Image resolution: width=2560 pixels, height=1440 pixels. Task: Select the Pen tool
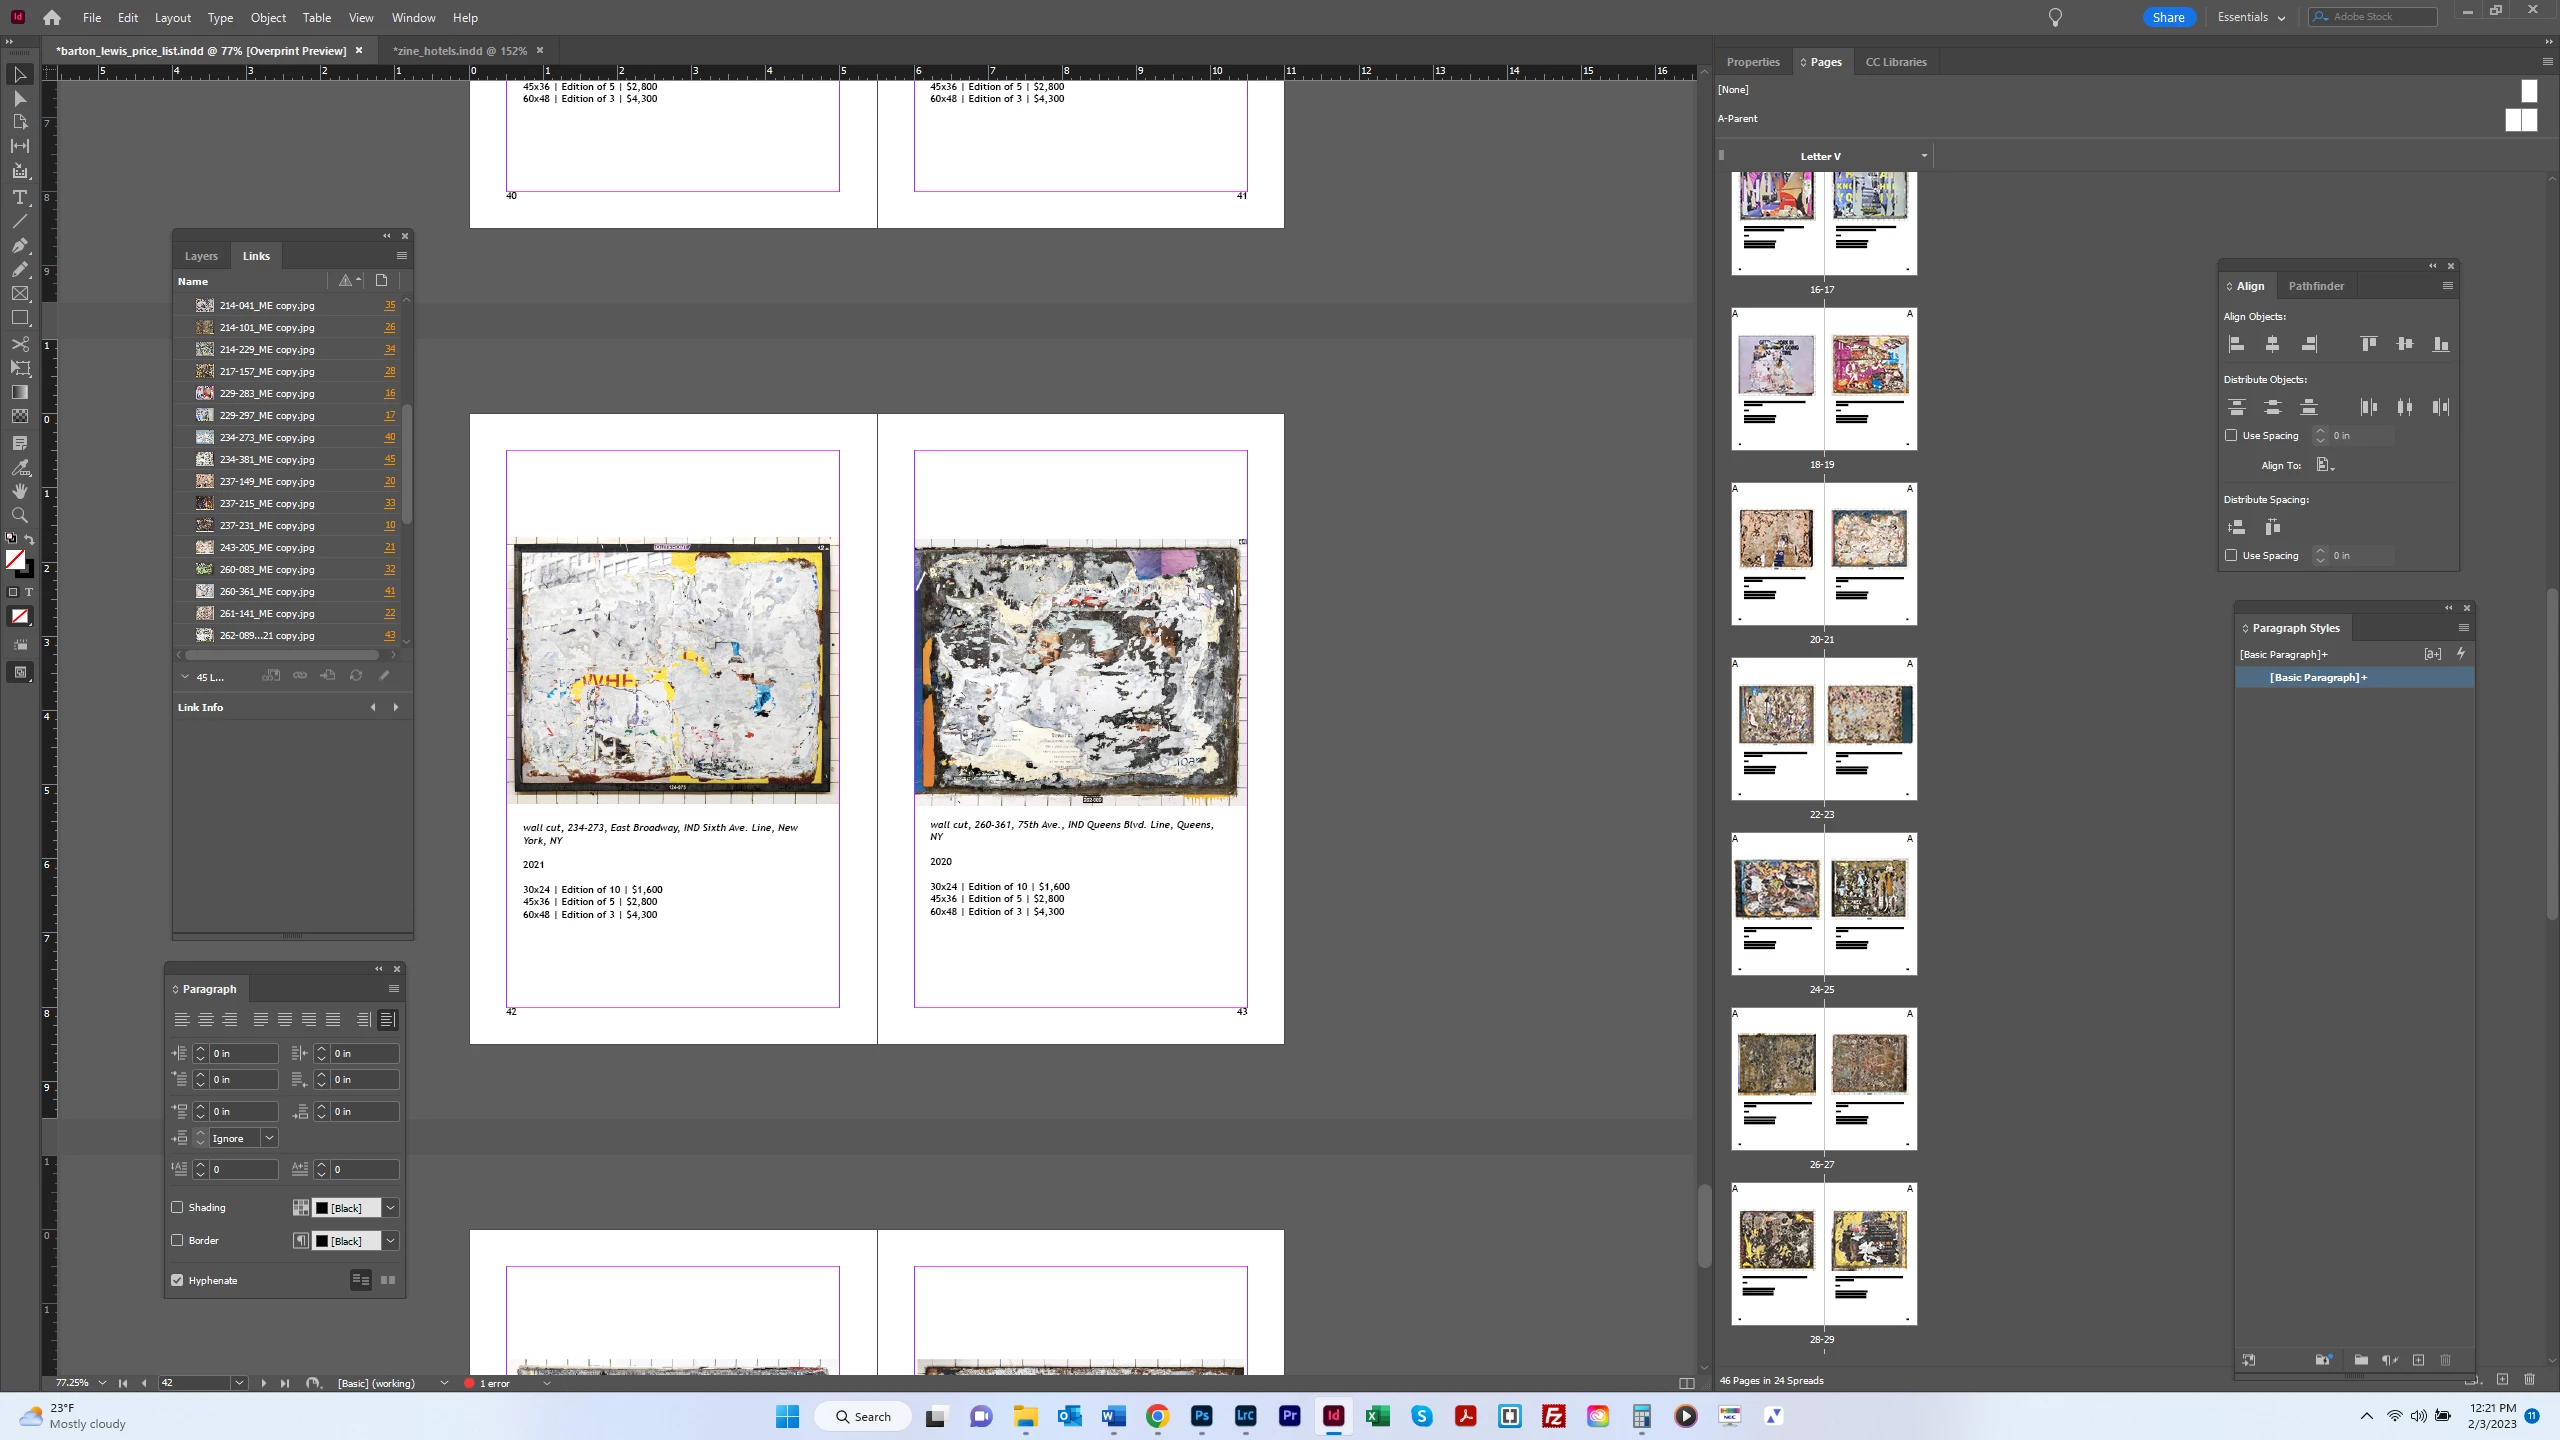pos(19,245)
